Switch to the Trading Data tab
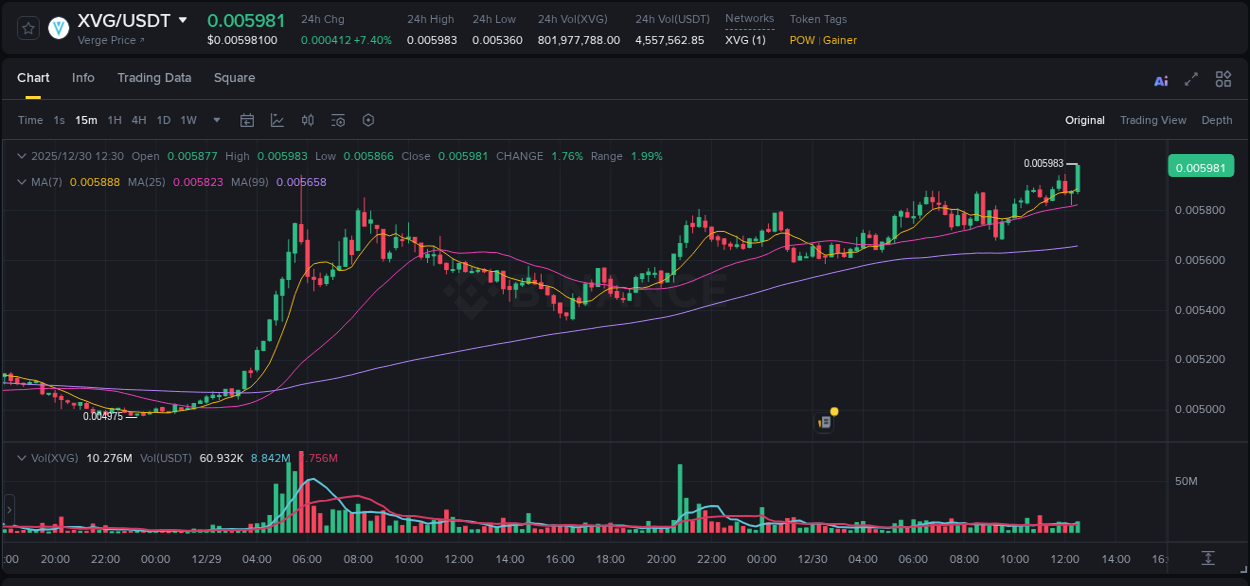This screenshot has height=586, width=1250. pyautogui.click(x=154, y=78)
